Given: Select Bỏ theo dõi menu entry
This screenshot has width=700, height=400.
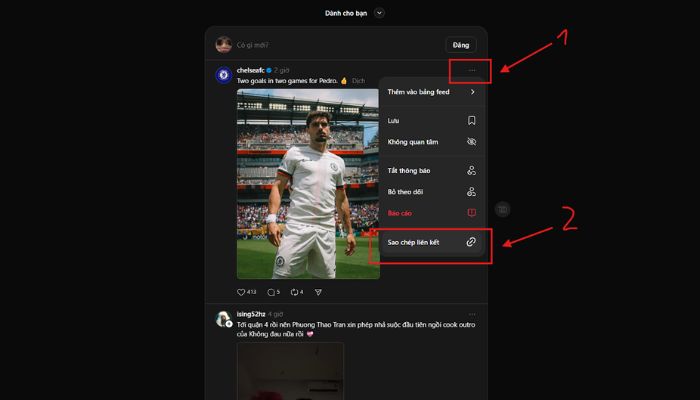Looking at the screenshot, I should (432, 192).
